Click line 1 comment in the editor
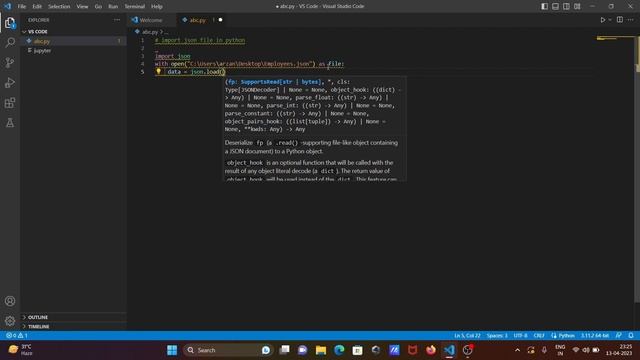Image resolution: width=640 pixels, height=360 pixels. point(200,40)
